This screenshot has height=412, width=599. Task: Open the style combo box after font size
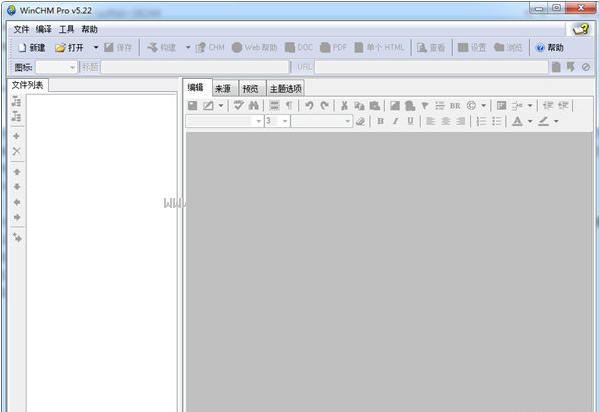pos(322,121)
